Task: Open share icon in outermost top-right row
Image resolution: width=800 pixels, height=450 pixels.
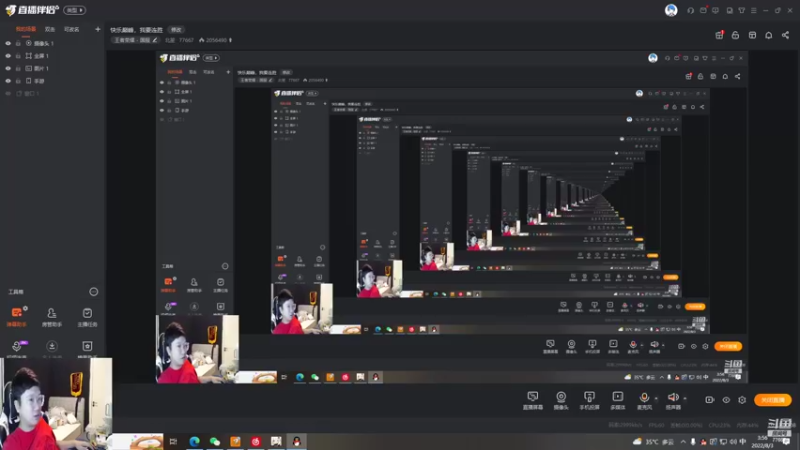Action: [x=785, y=35]
